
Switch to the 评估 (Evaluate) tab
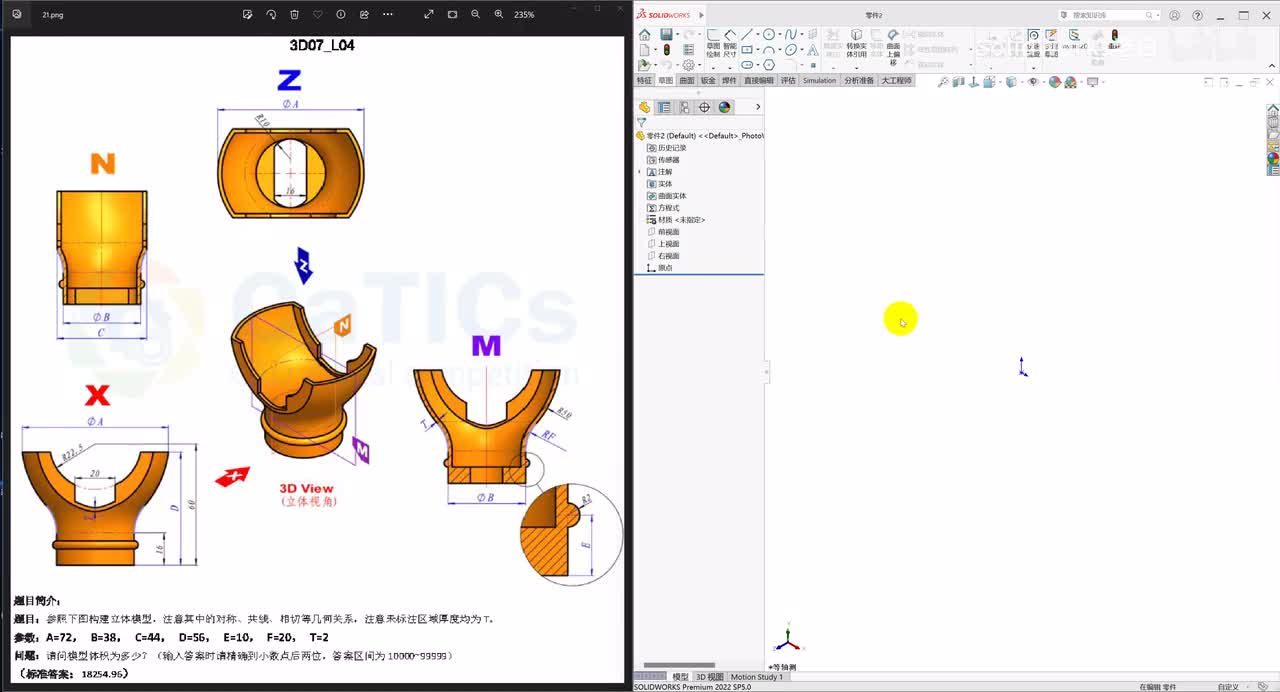(788, 80)
